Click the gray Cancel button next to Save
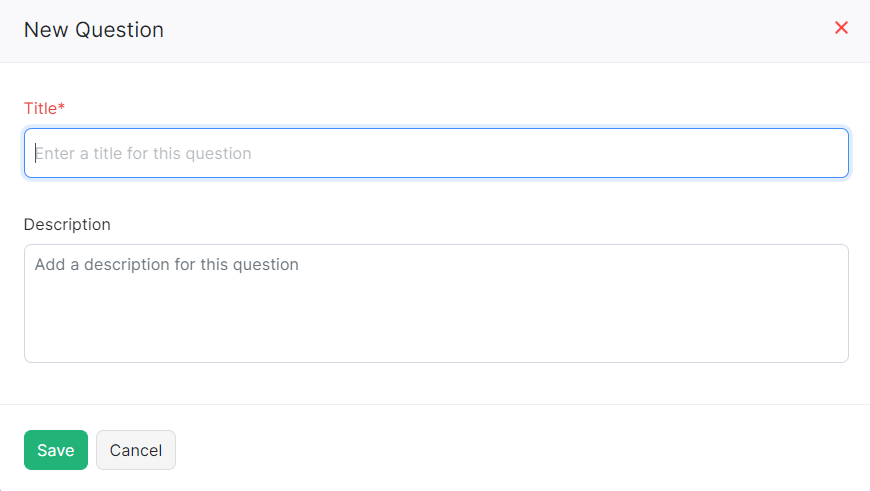The height and width of the screenshot is (491, 870). 136,450
